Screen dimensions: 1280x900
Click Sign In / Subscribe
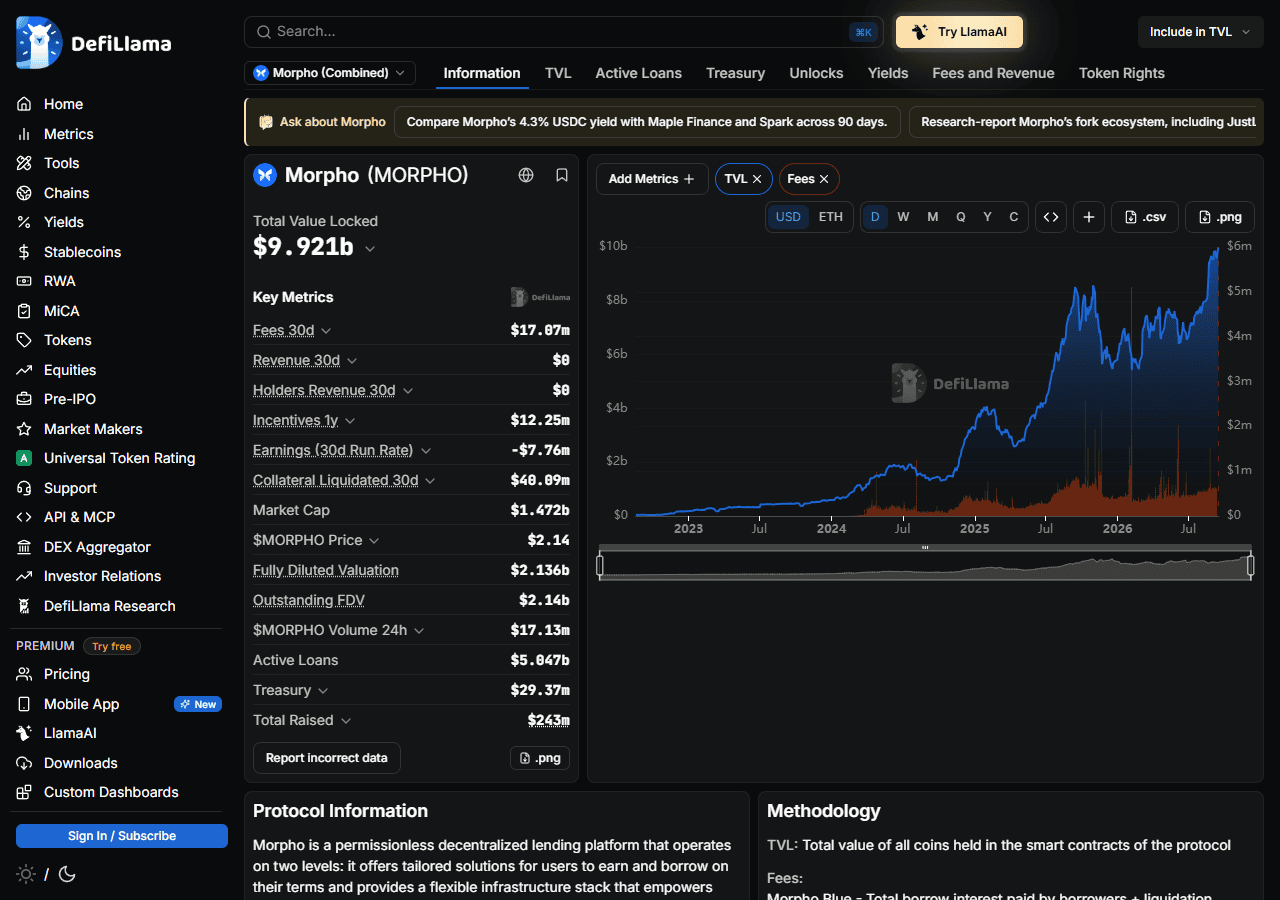122,836
